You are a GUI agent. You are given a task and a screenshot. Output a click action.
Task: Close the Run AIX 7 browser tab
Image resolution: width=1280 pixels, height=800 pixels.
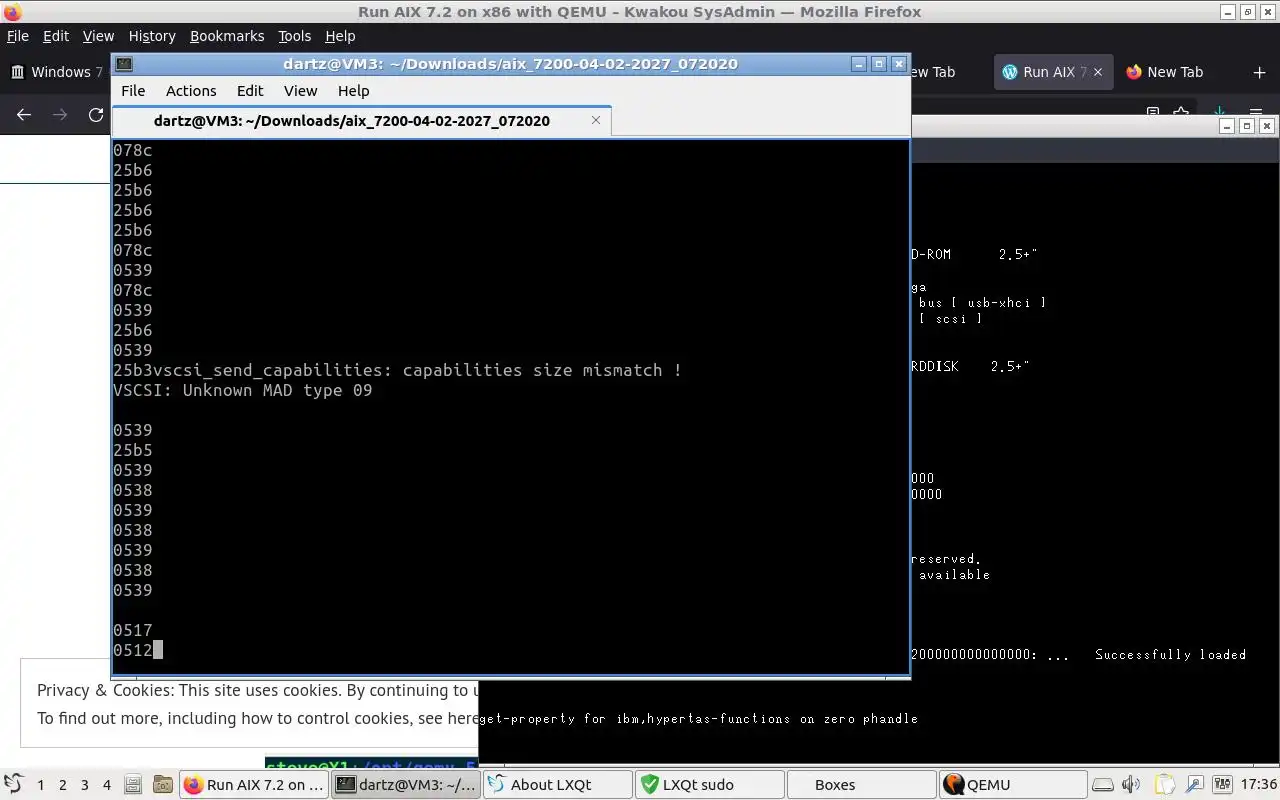pos(1099,72)
